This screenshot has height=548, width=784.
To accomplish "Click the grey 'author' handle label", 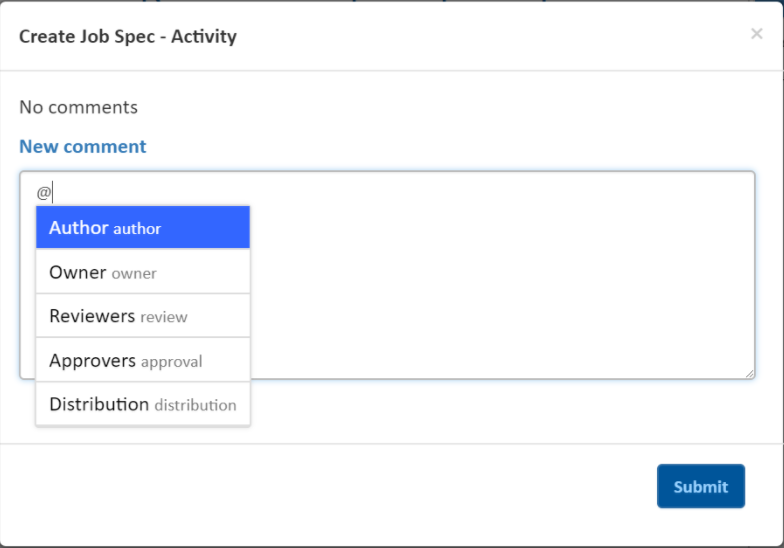I will pyautogui.click(x=137, y=229).
